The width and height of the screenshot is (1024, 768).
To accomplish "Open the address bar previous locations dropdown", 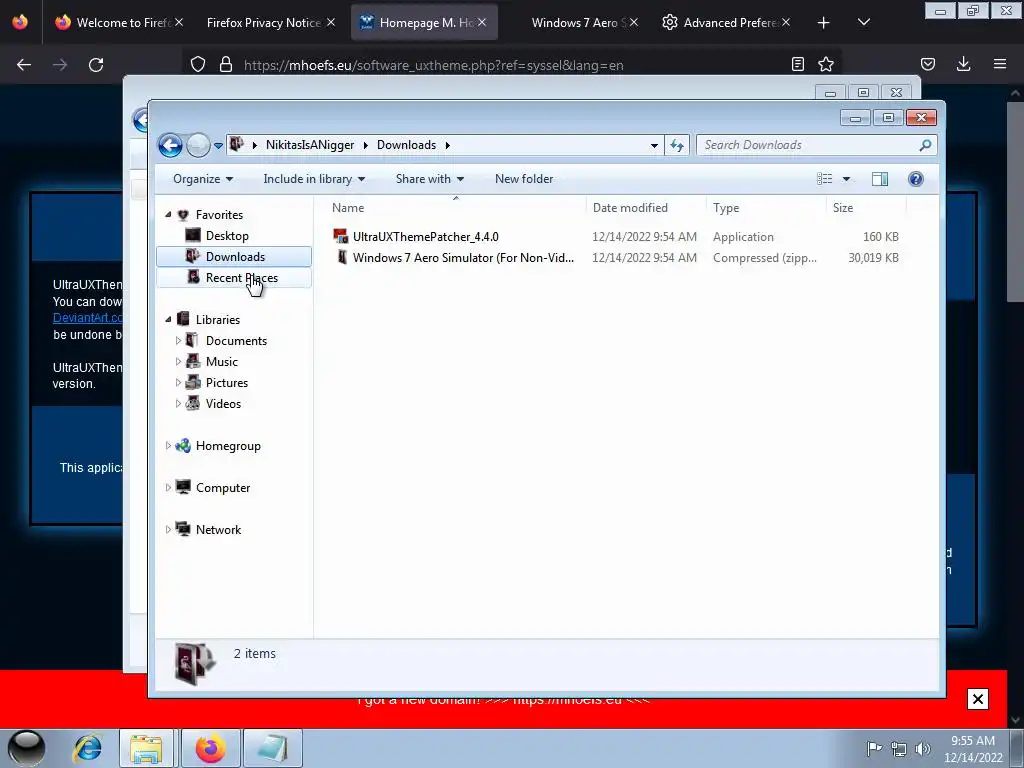I will tap(654, 146).
